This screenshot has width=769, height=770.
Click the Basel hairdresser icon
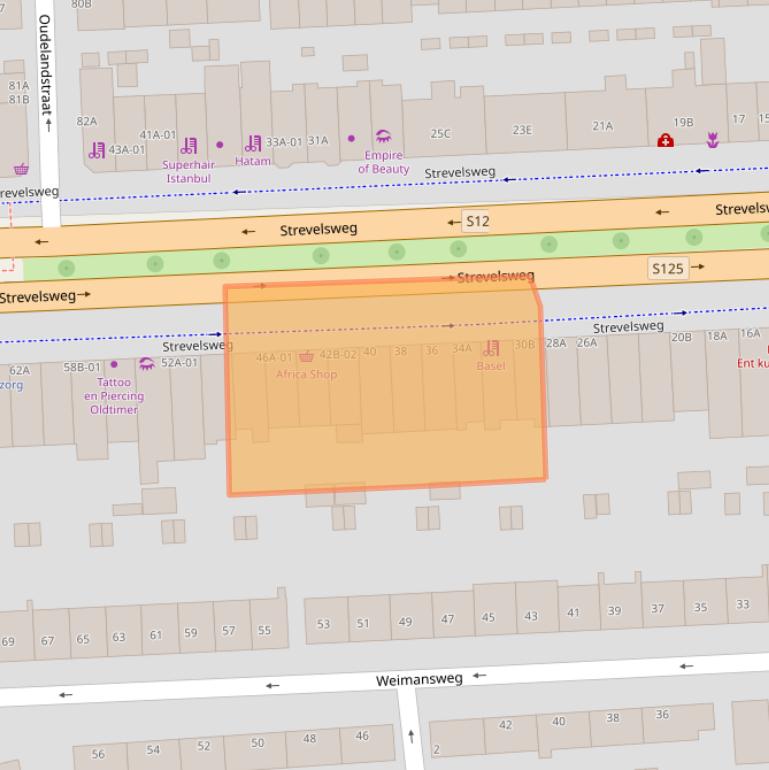pos(491,349)
